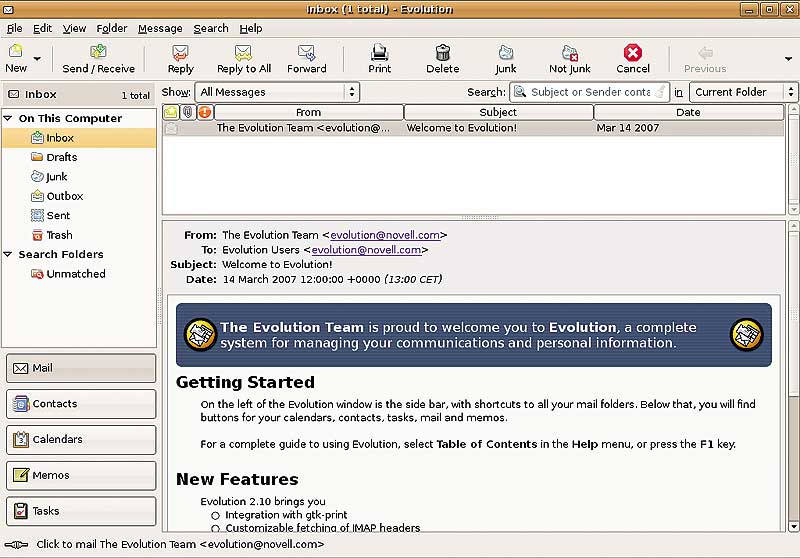
Task: Select the Welcome to Evolution! message row
Action: click(473, 128)
